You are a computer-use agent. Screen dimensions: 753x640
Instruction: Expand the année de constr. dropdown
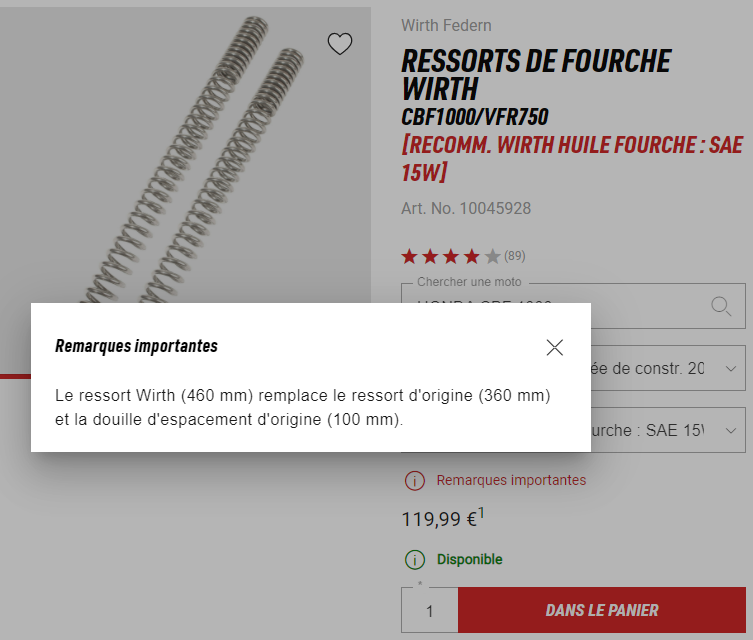click(x=668, y=368)
